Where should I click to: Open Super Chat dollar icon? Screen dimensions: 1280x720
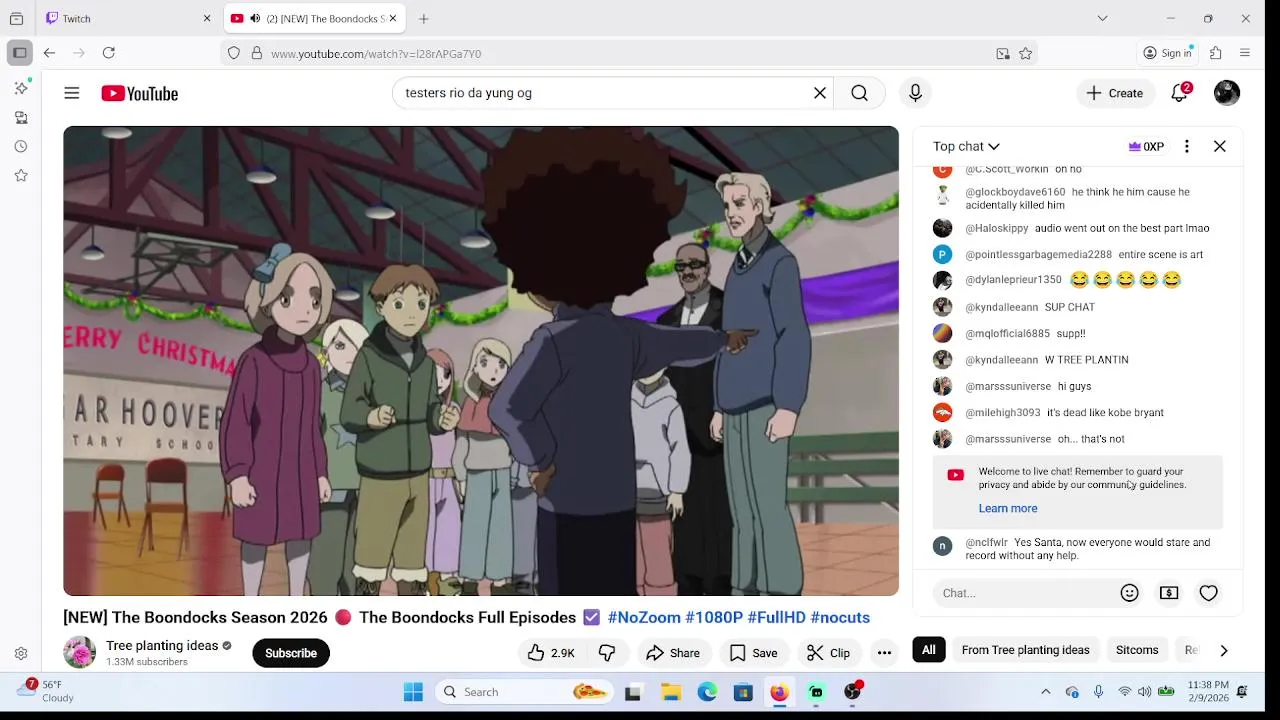[1169, 593]
